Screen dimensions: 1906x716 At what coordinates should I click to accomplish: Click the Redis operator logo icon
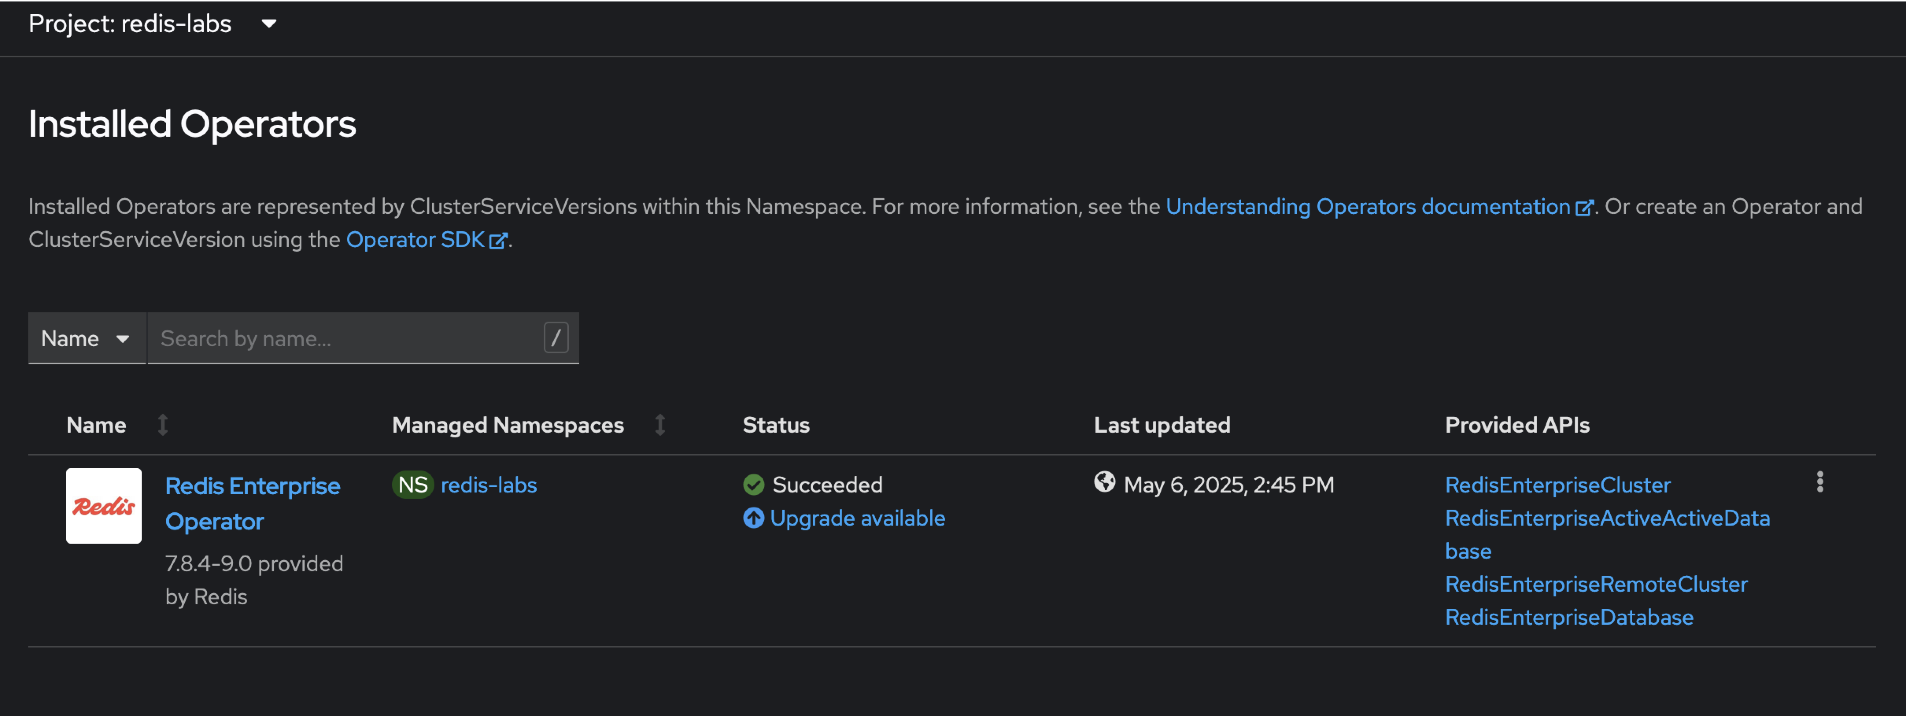104,506
